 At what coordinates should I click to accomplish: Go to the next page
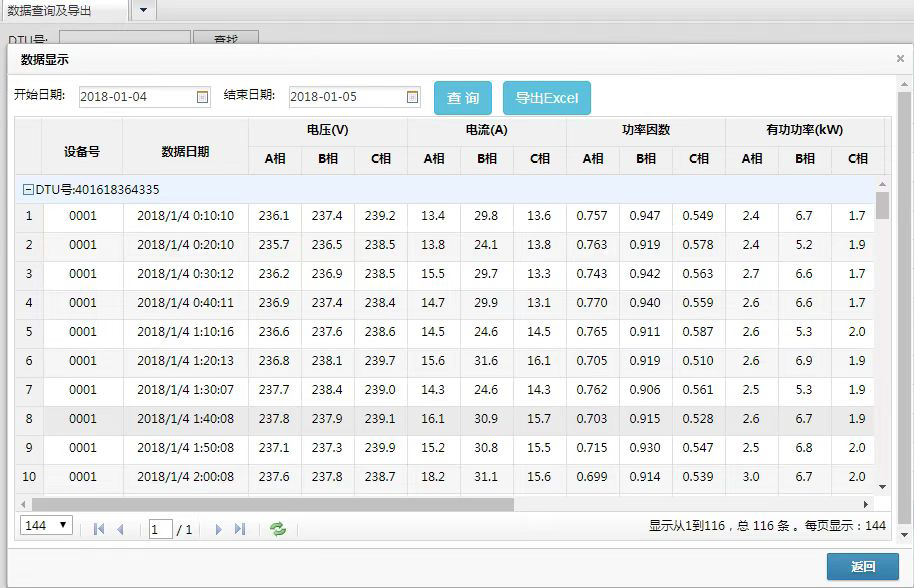[218, 528]
